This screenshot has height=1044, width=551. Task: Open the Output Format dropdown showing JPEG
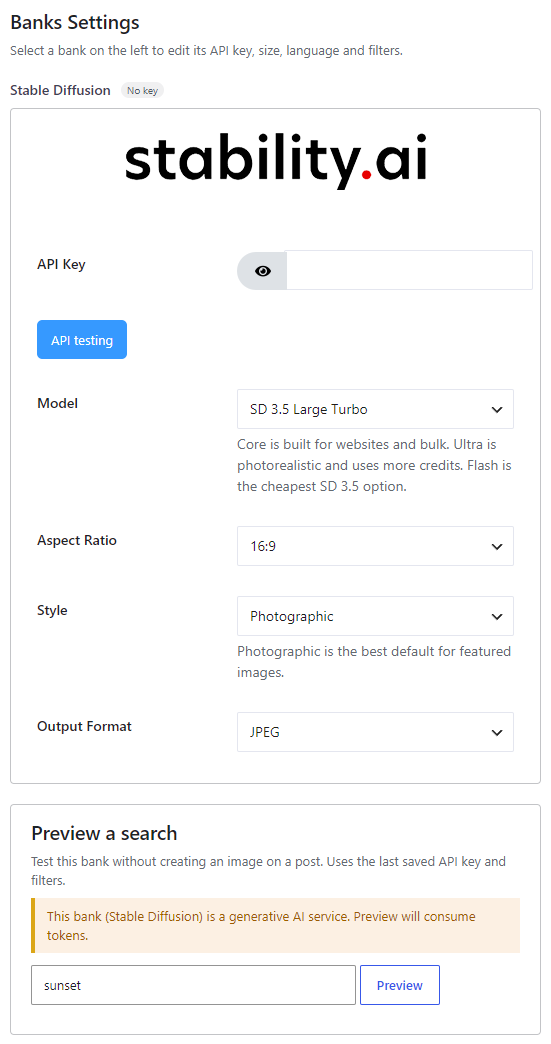(x=375, y=732)
